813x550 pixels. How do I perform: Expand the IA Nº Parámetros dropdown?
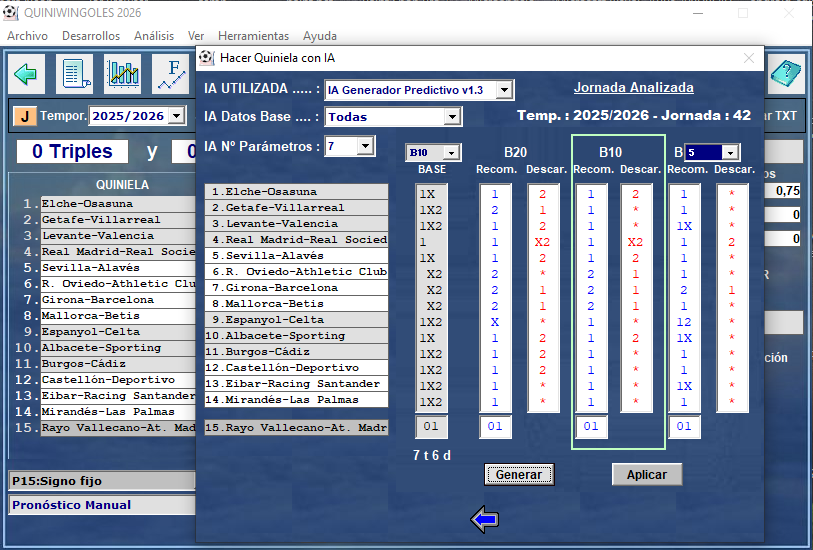coord(365,146)
